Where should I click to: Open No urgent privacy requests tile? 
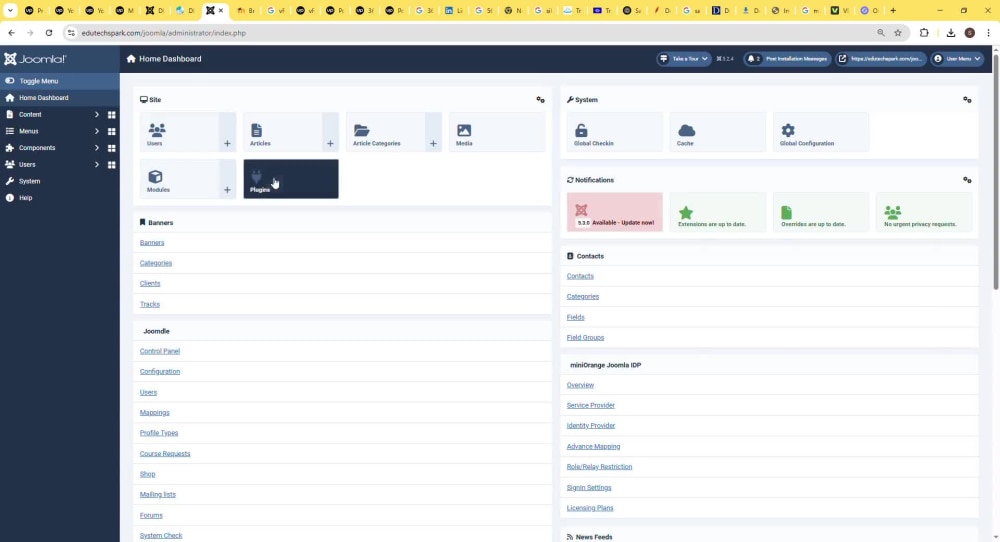tap(924, 212)
